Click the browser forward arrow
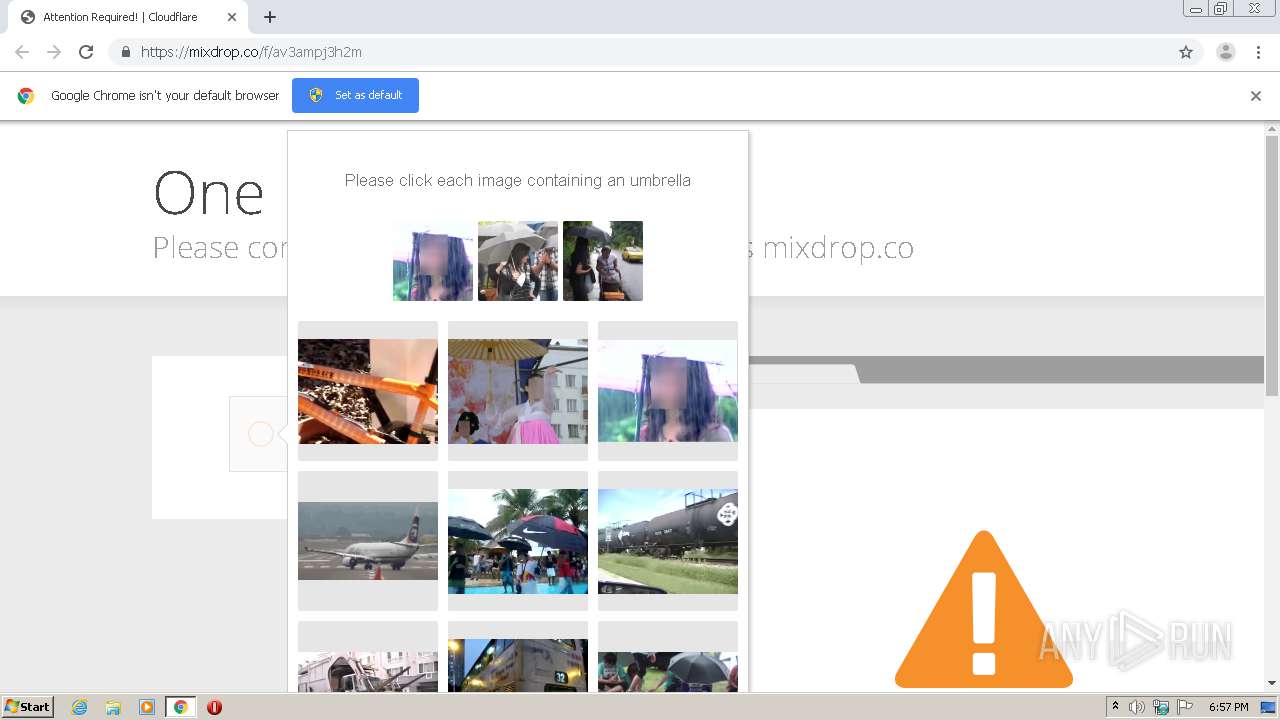 click(54, 52)
